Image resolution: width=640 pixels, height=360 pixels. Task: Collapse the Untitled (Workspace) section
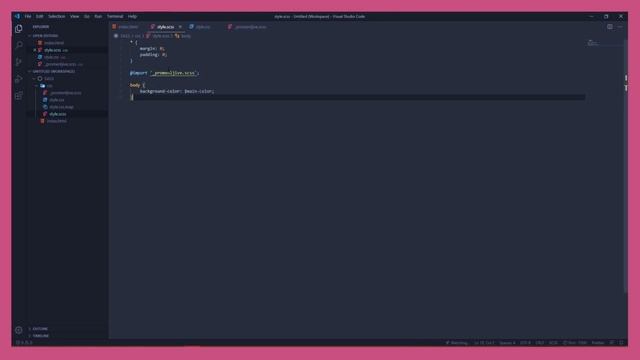53,71
